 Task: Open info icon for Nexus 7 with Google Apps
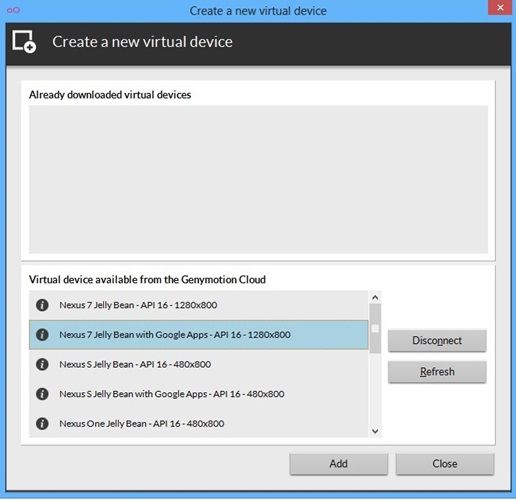[x=42, y=335]
